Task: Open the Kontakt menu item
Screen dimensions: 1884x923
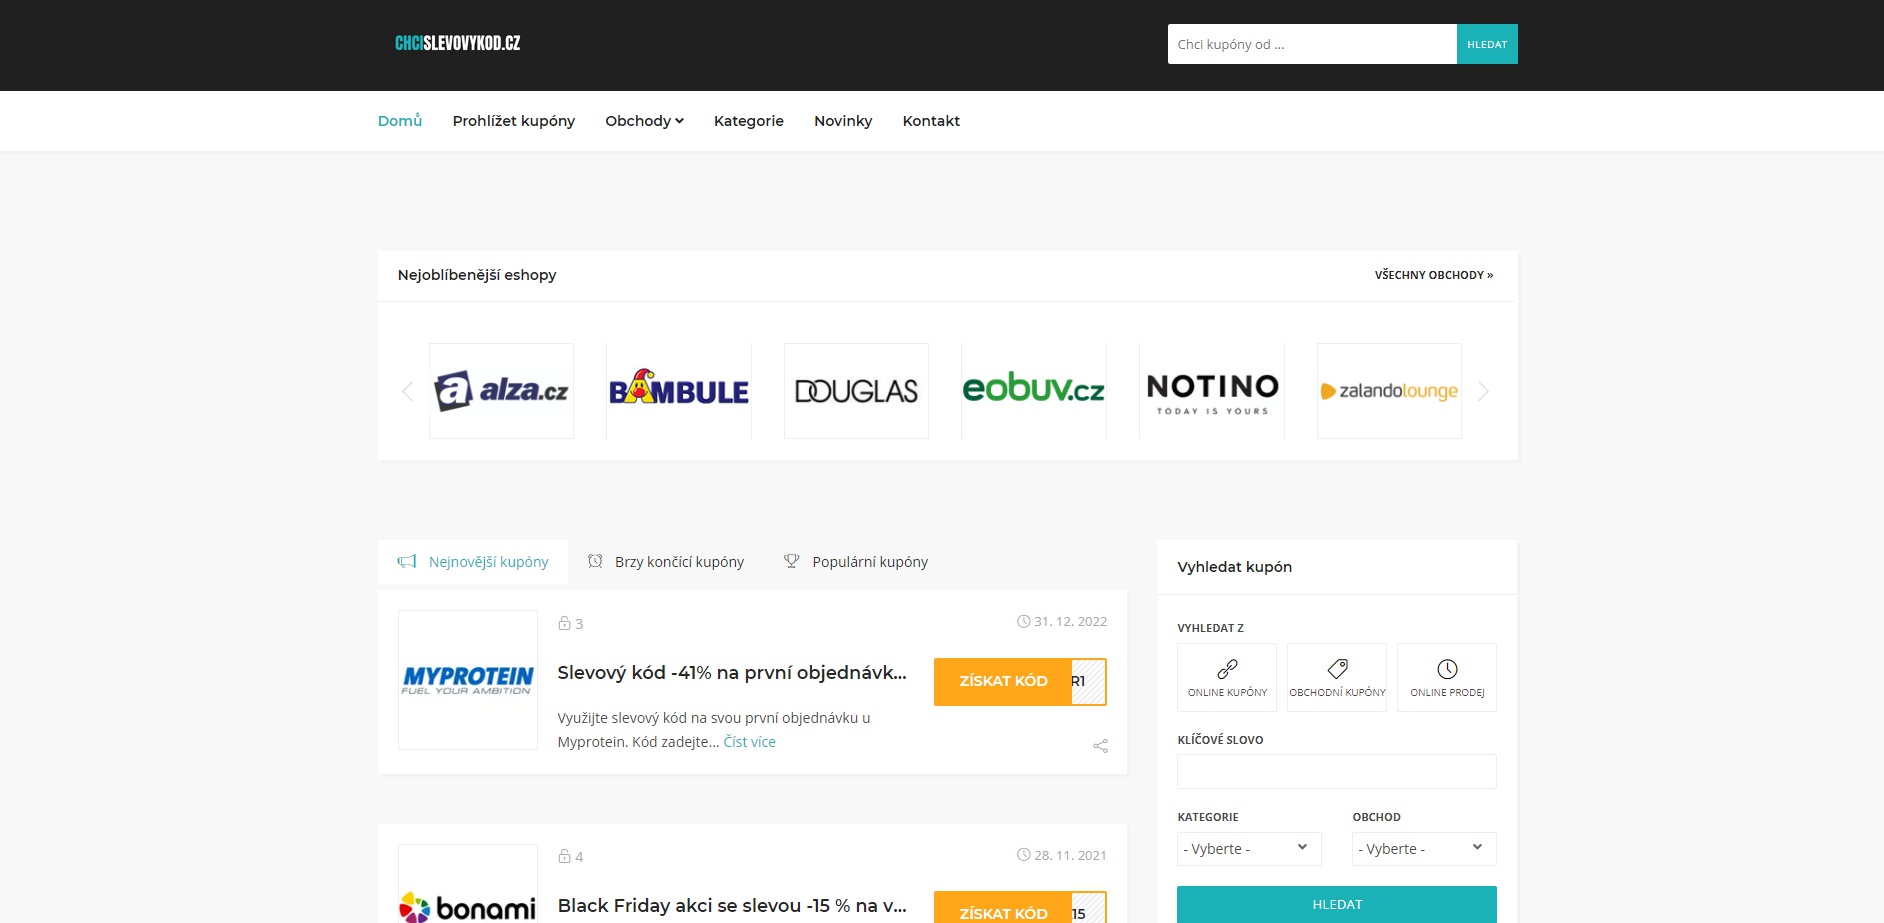Action: (x=931, y=121)
